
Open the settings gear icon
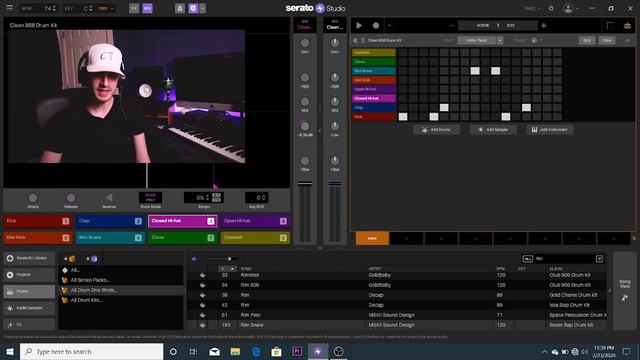pos(551,8)
